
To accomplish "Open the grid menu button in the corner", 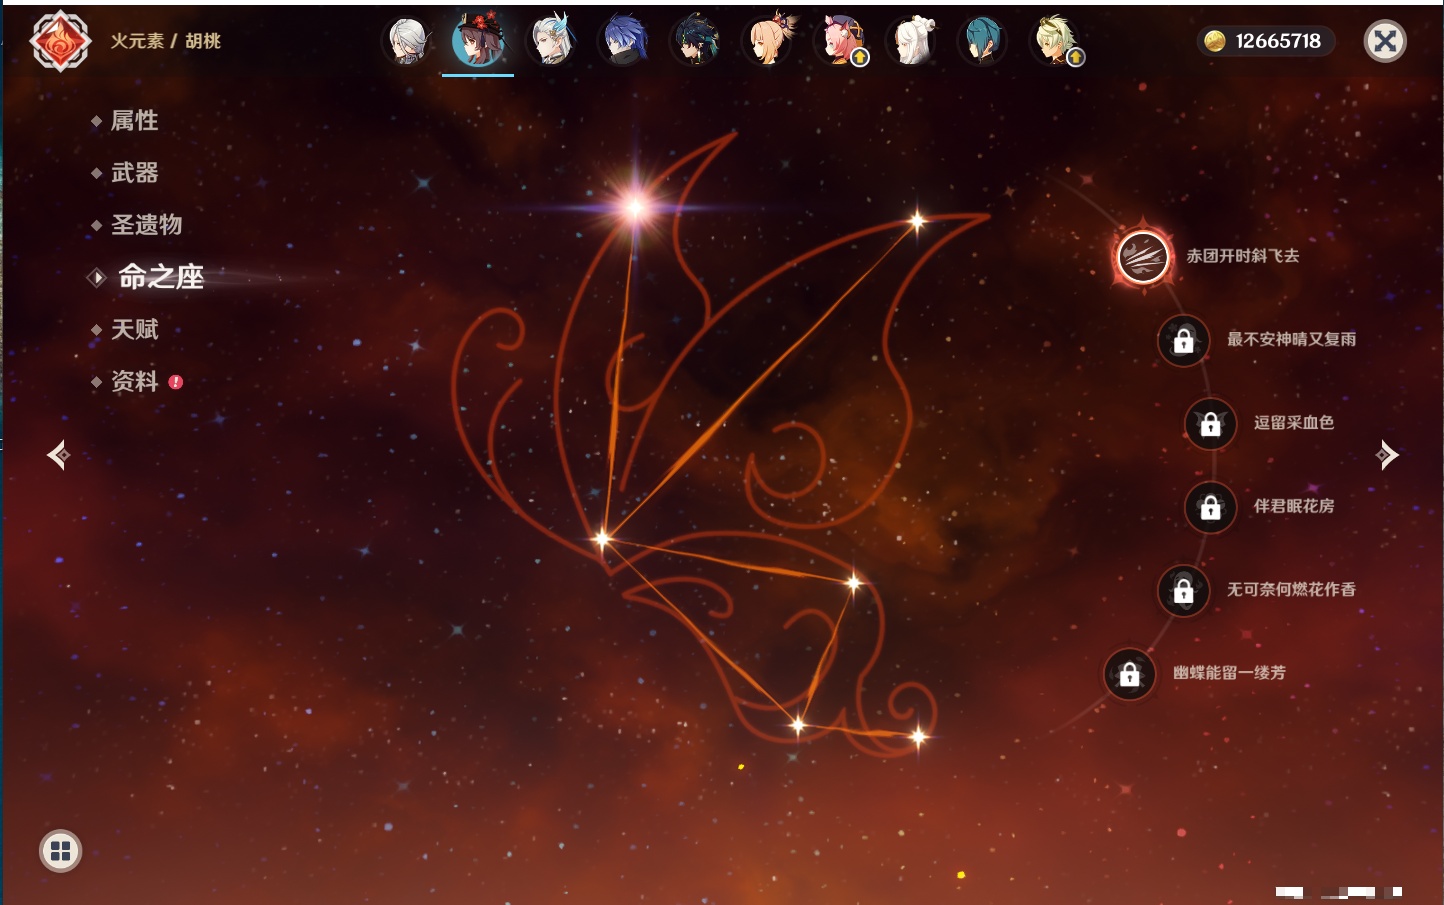I will 60,851.
